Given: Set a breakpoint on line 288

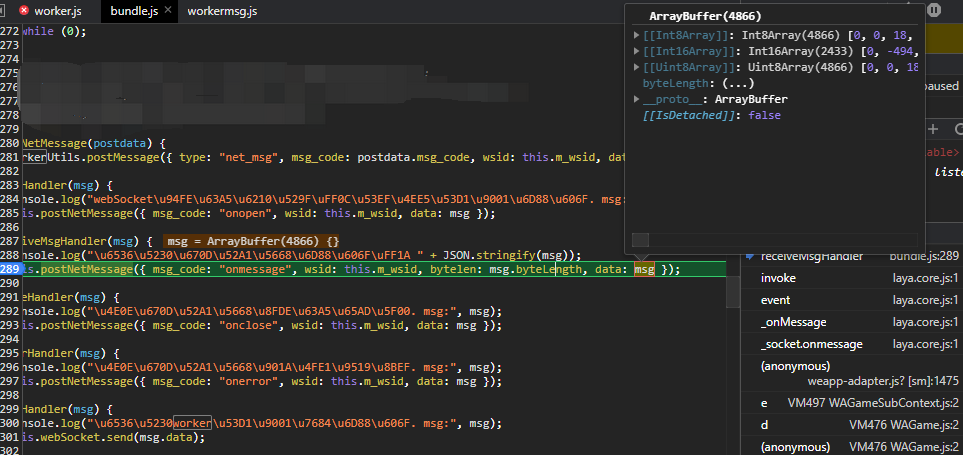Looking at the screenshot, I should 10,254.
